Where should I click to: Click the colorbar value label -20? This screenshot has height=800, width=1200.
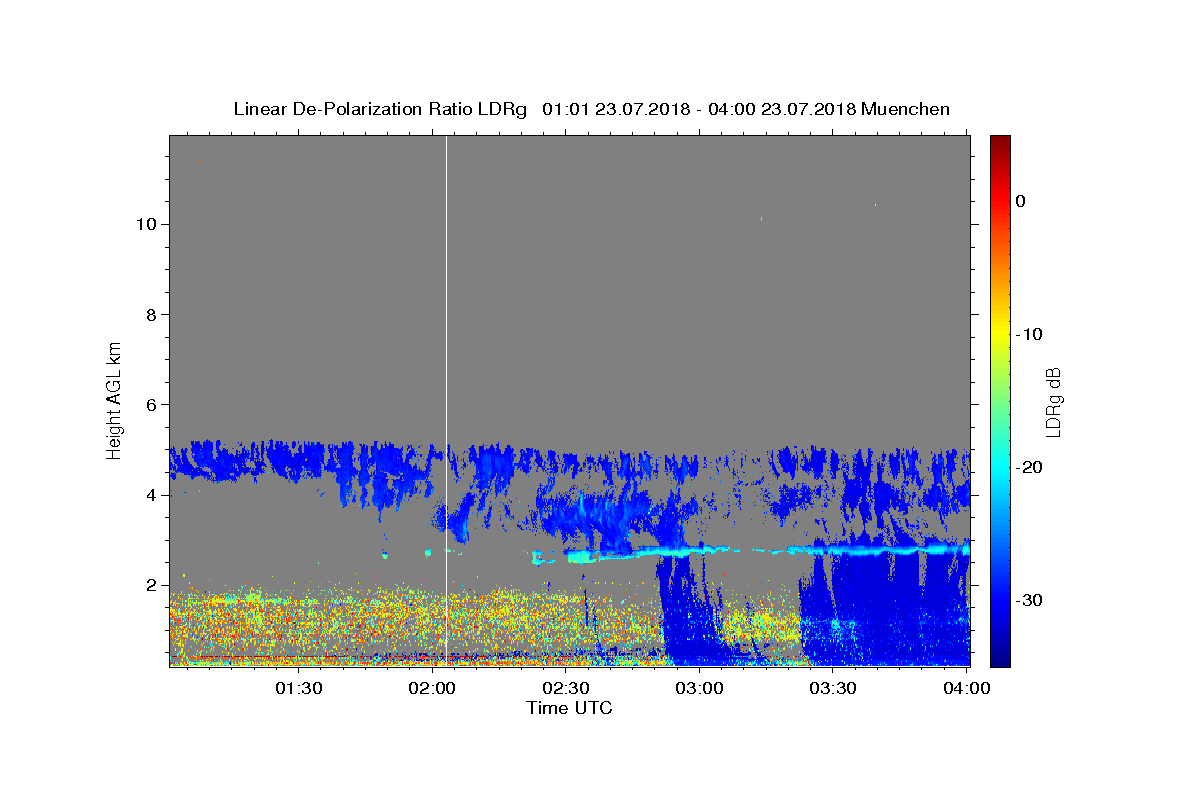(1029, 467)
